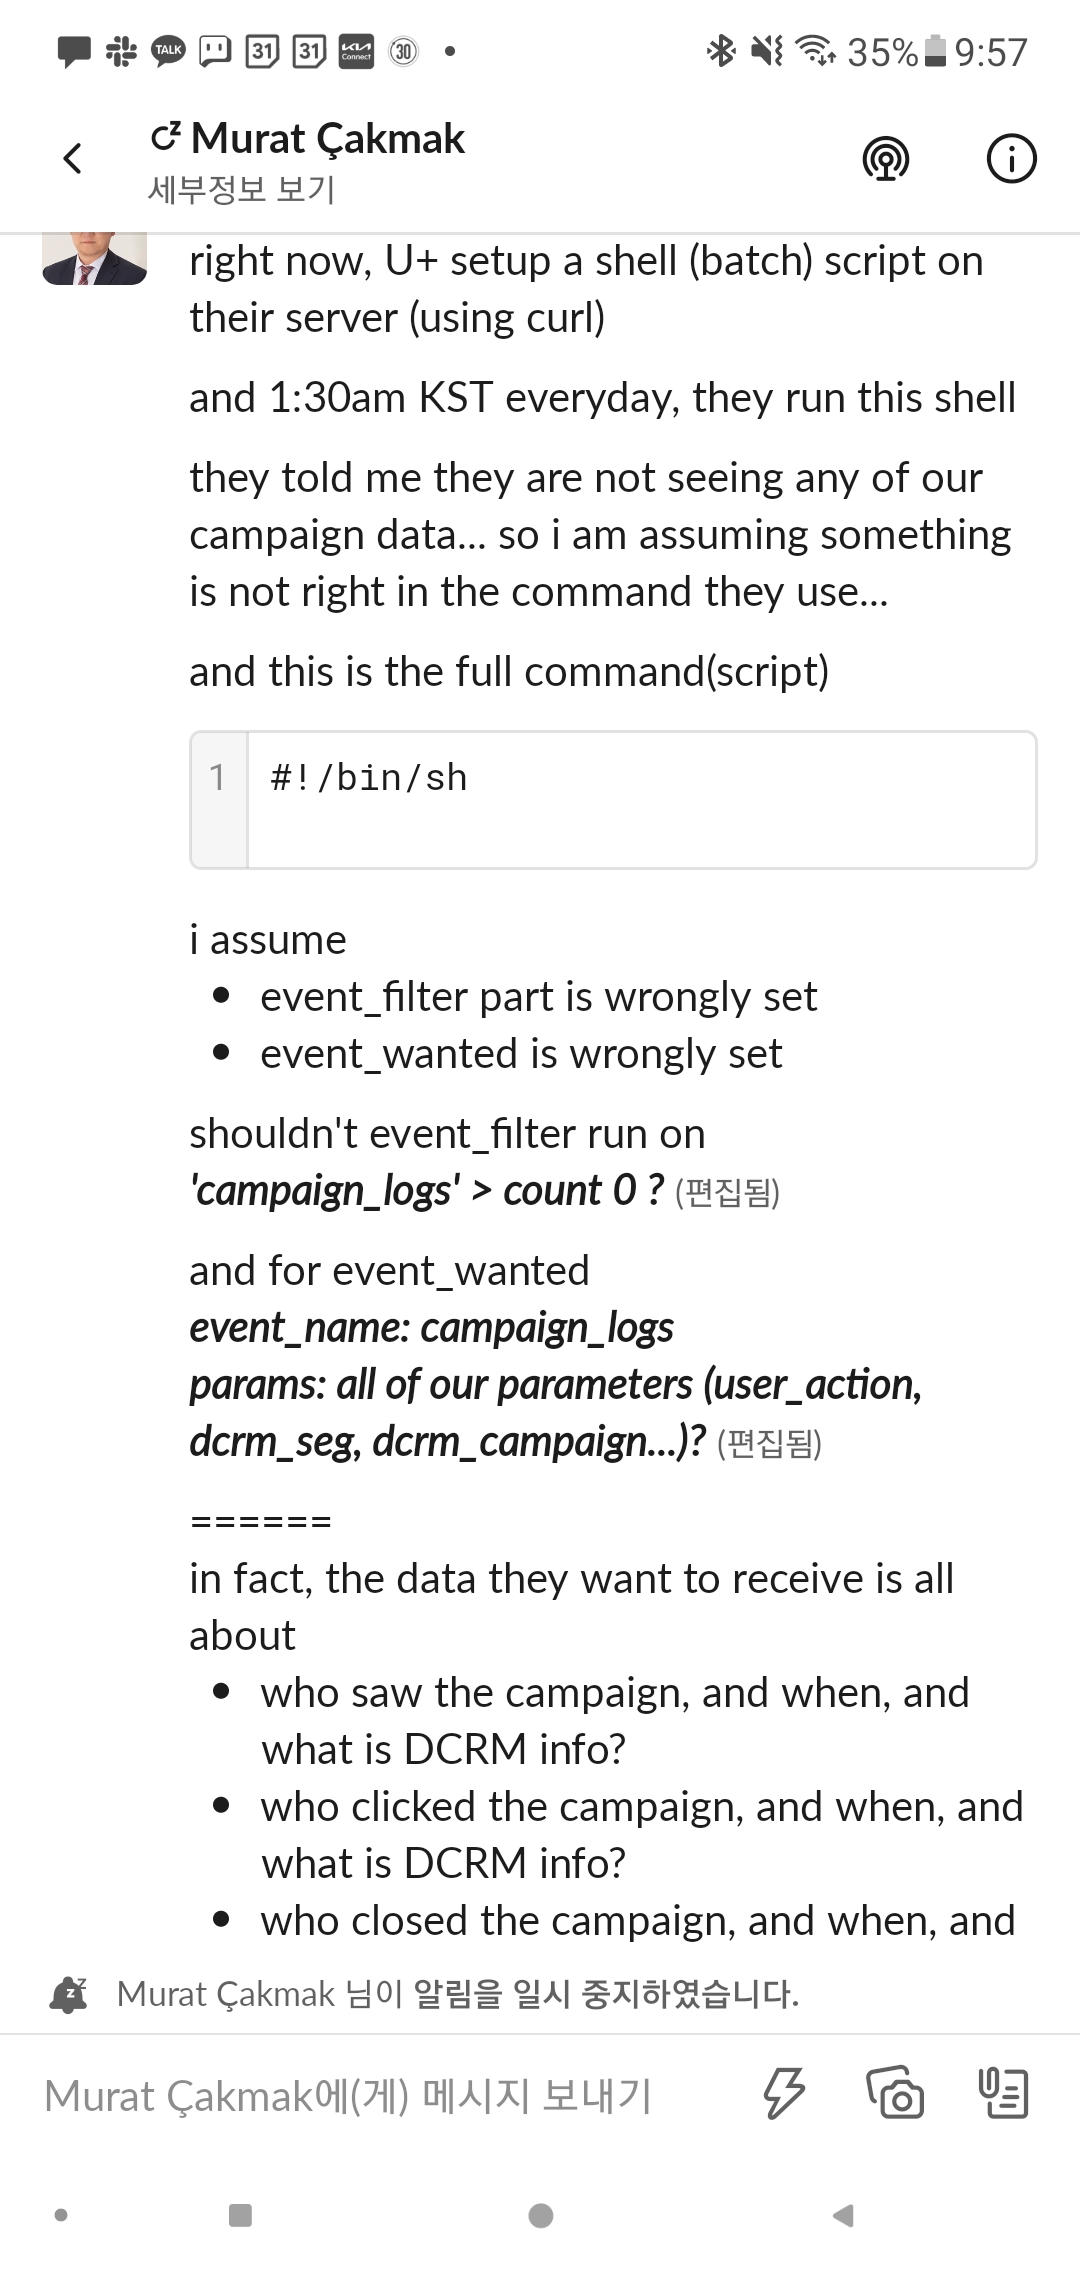Open the #!/bin/sh code snippet block

point(640,799)
